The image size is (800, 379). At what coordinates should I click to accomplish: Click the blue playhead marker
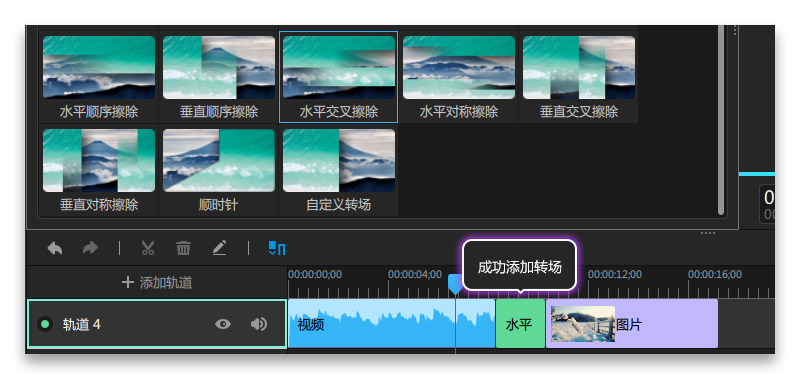pos(455,284)
